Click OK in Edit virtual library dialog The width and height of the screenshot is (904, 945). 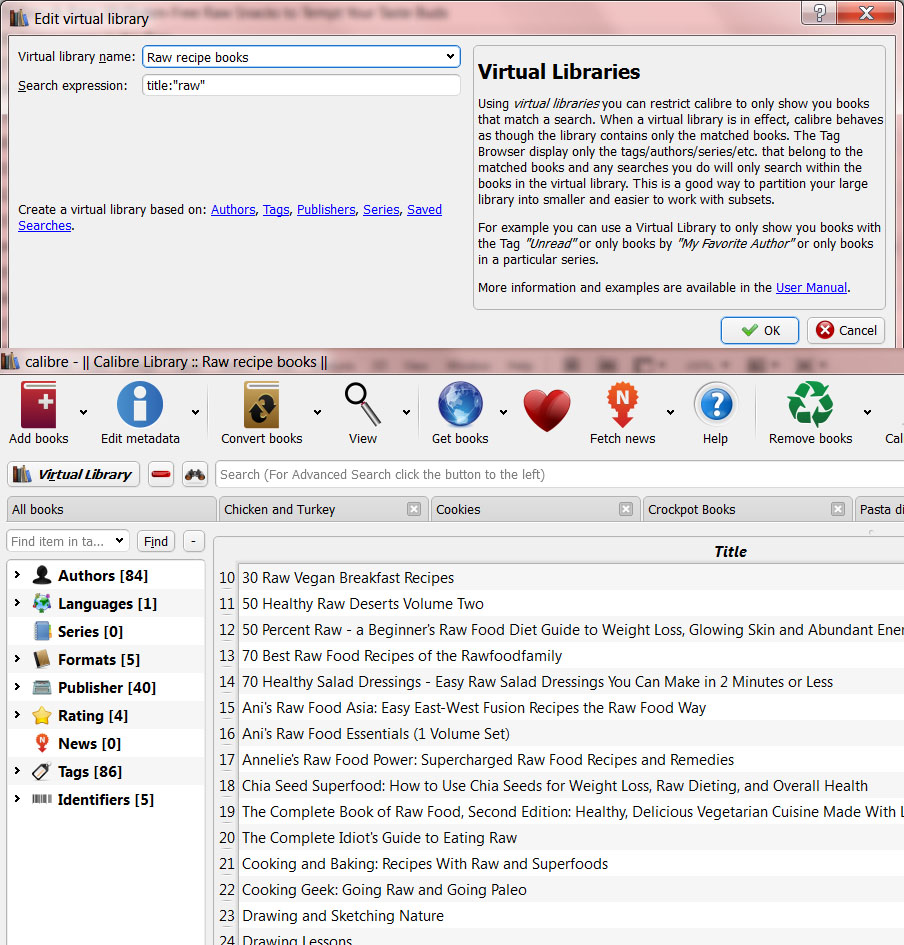pyautogui.click(x=759, y=330)
